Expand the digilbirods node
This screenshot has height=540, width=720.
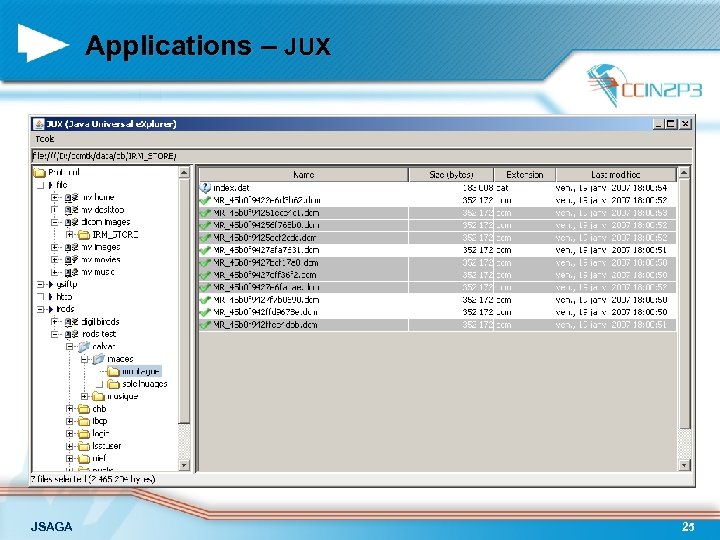pyautogui.click(x=55, y=321)
